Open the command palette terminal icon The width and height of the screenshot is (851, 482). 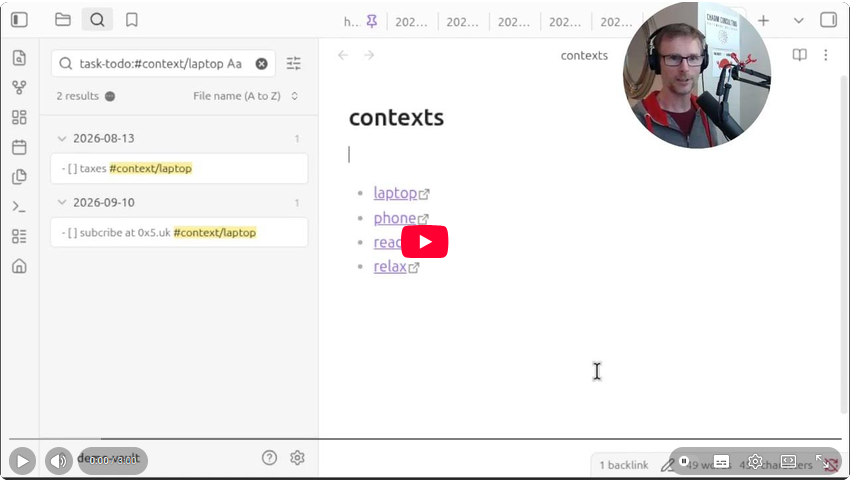[x=20, y=206]
